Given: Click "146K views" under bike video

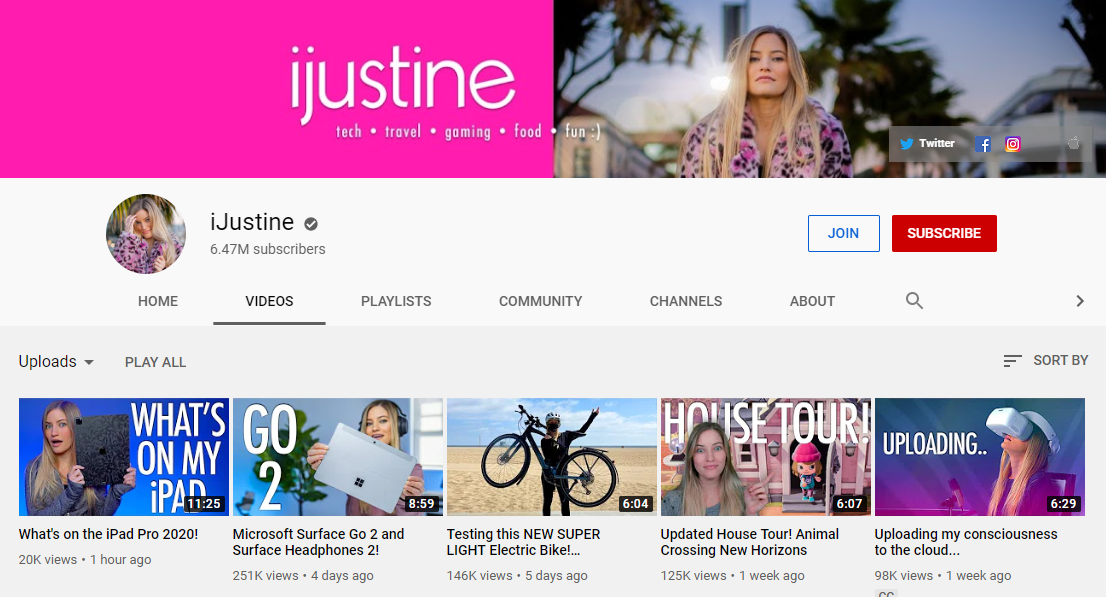Looking at the screenshot, I should [x=480, y=576].
